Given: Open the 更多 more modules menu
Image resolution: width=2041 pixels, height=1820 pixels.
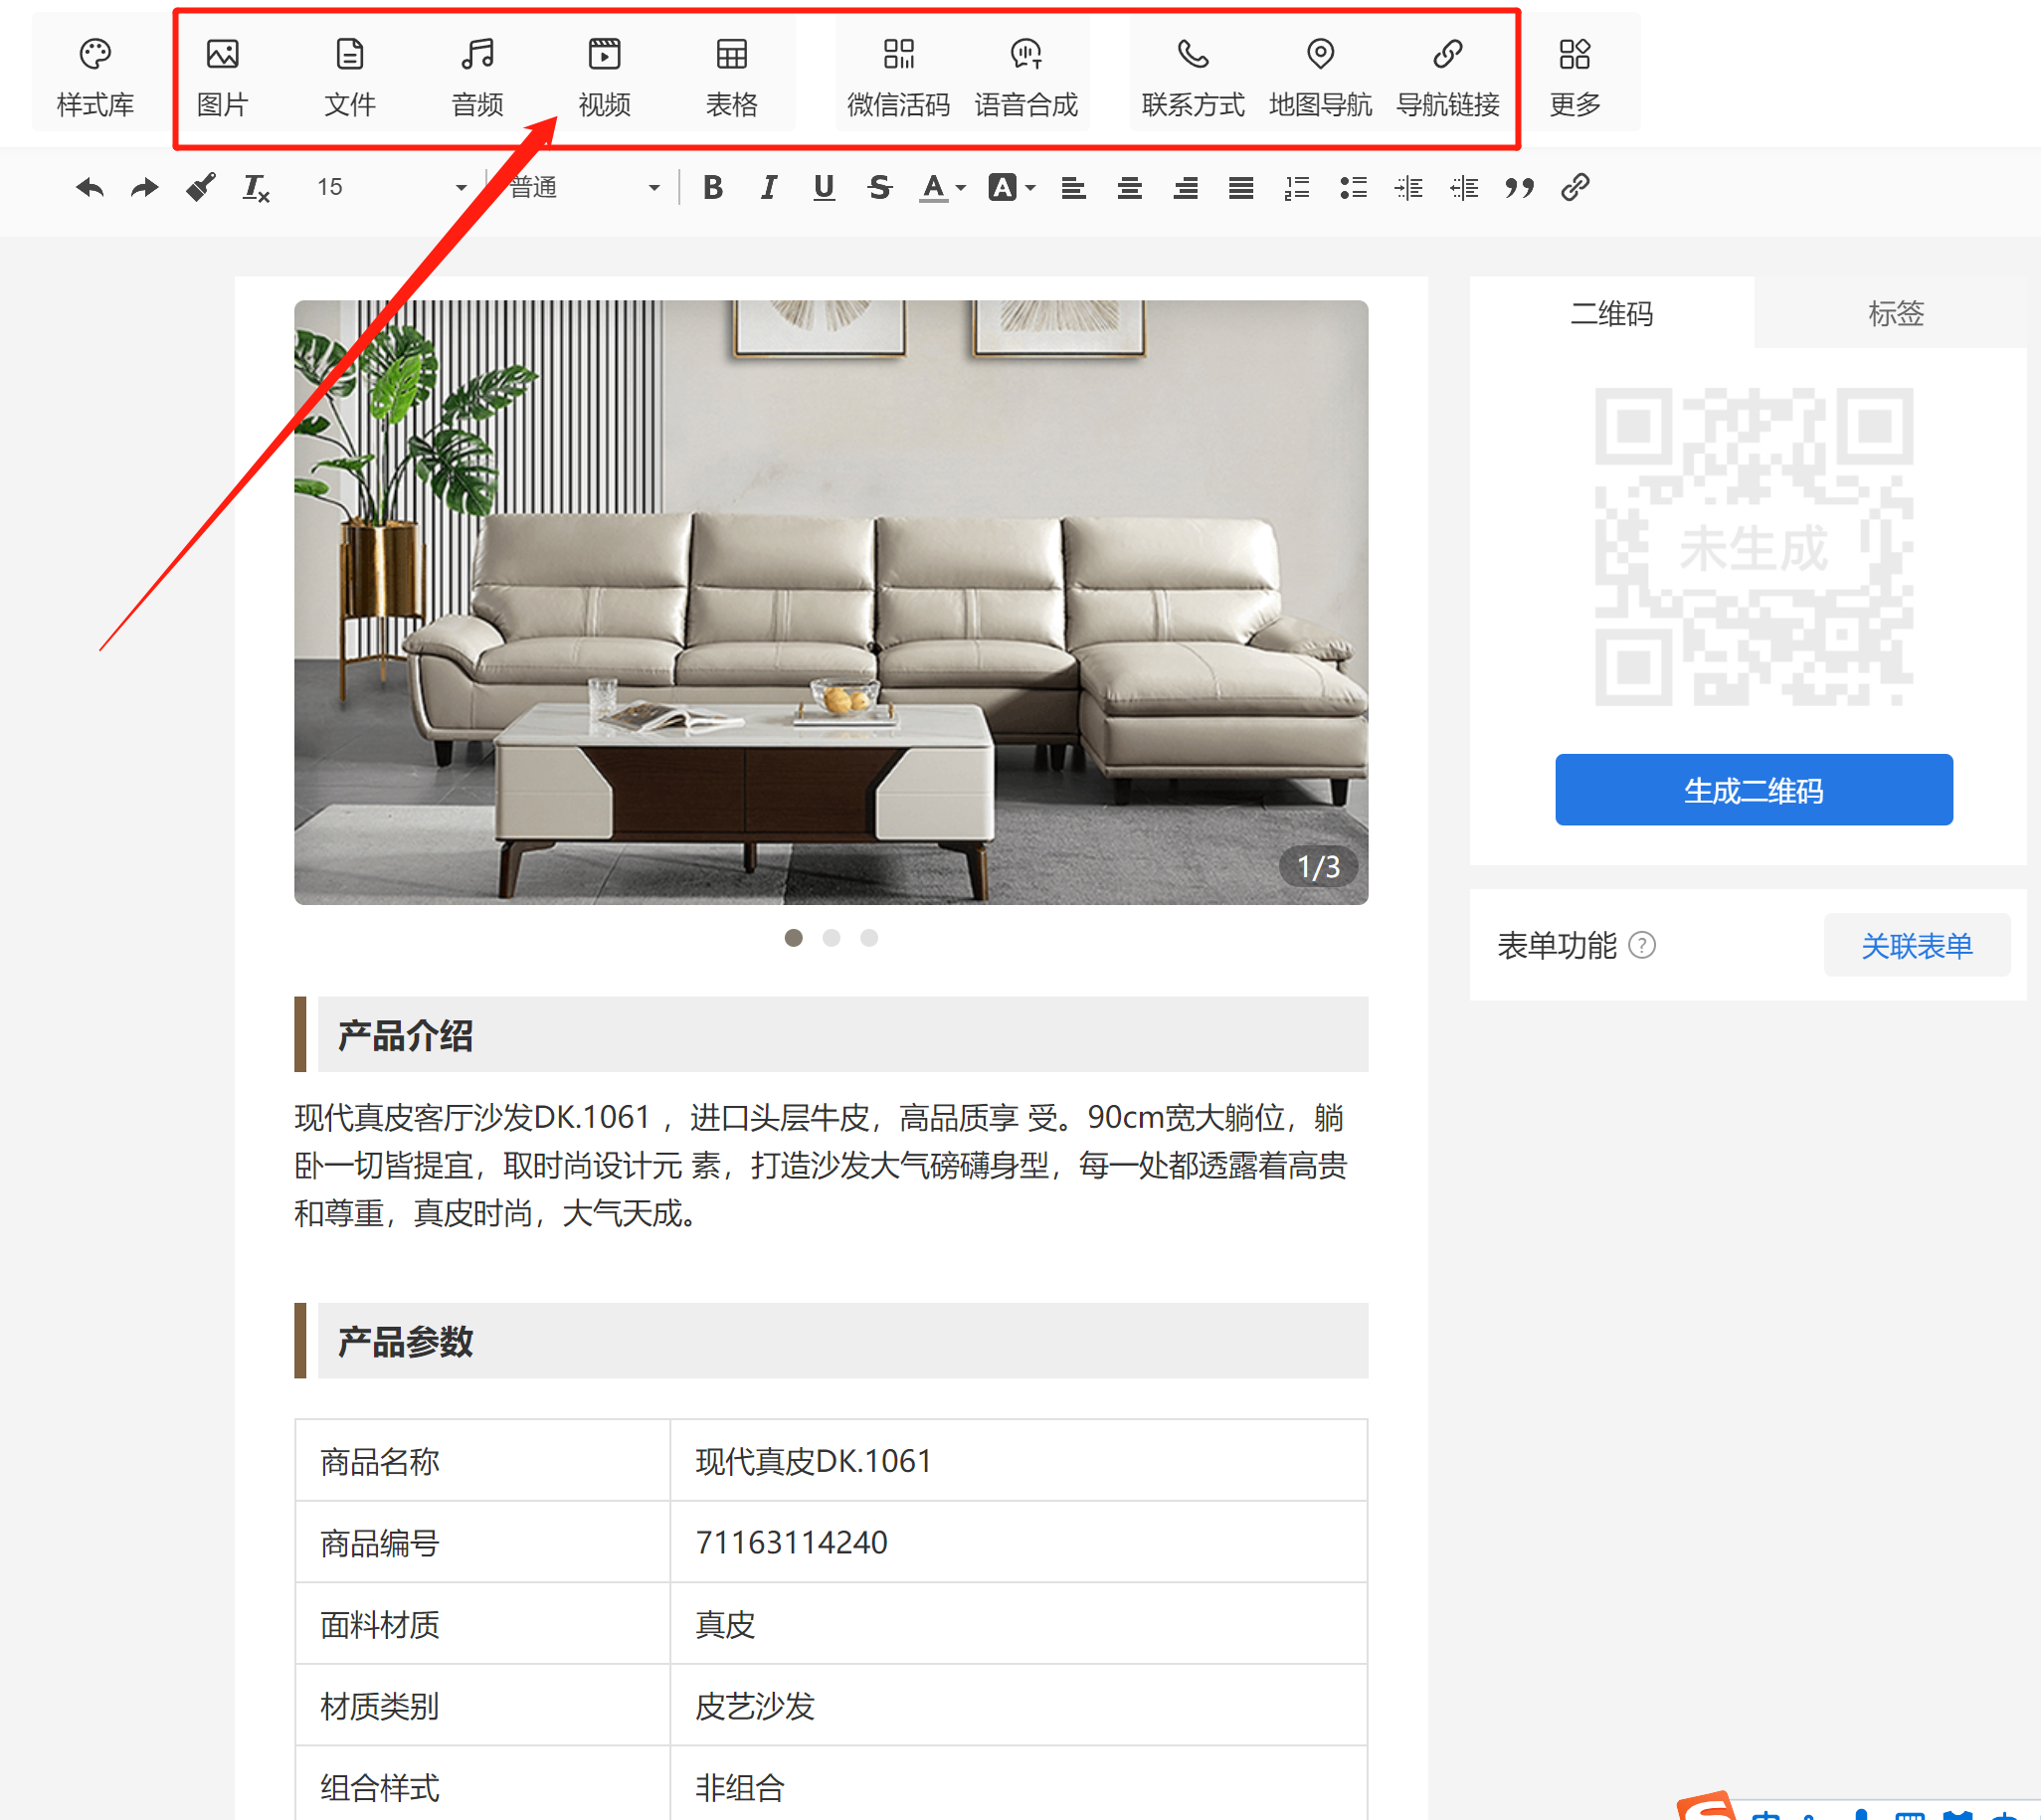Looking at the screenshot, I should pyautogui.click(x=1574, y=74).
